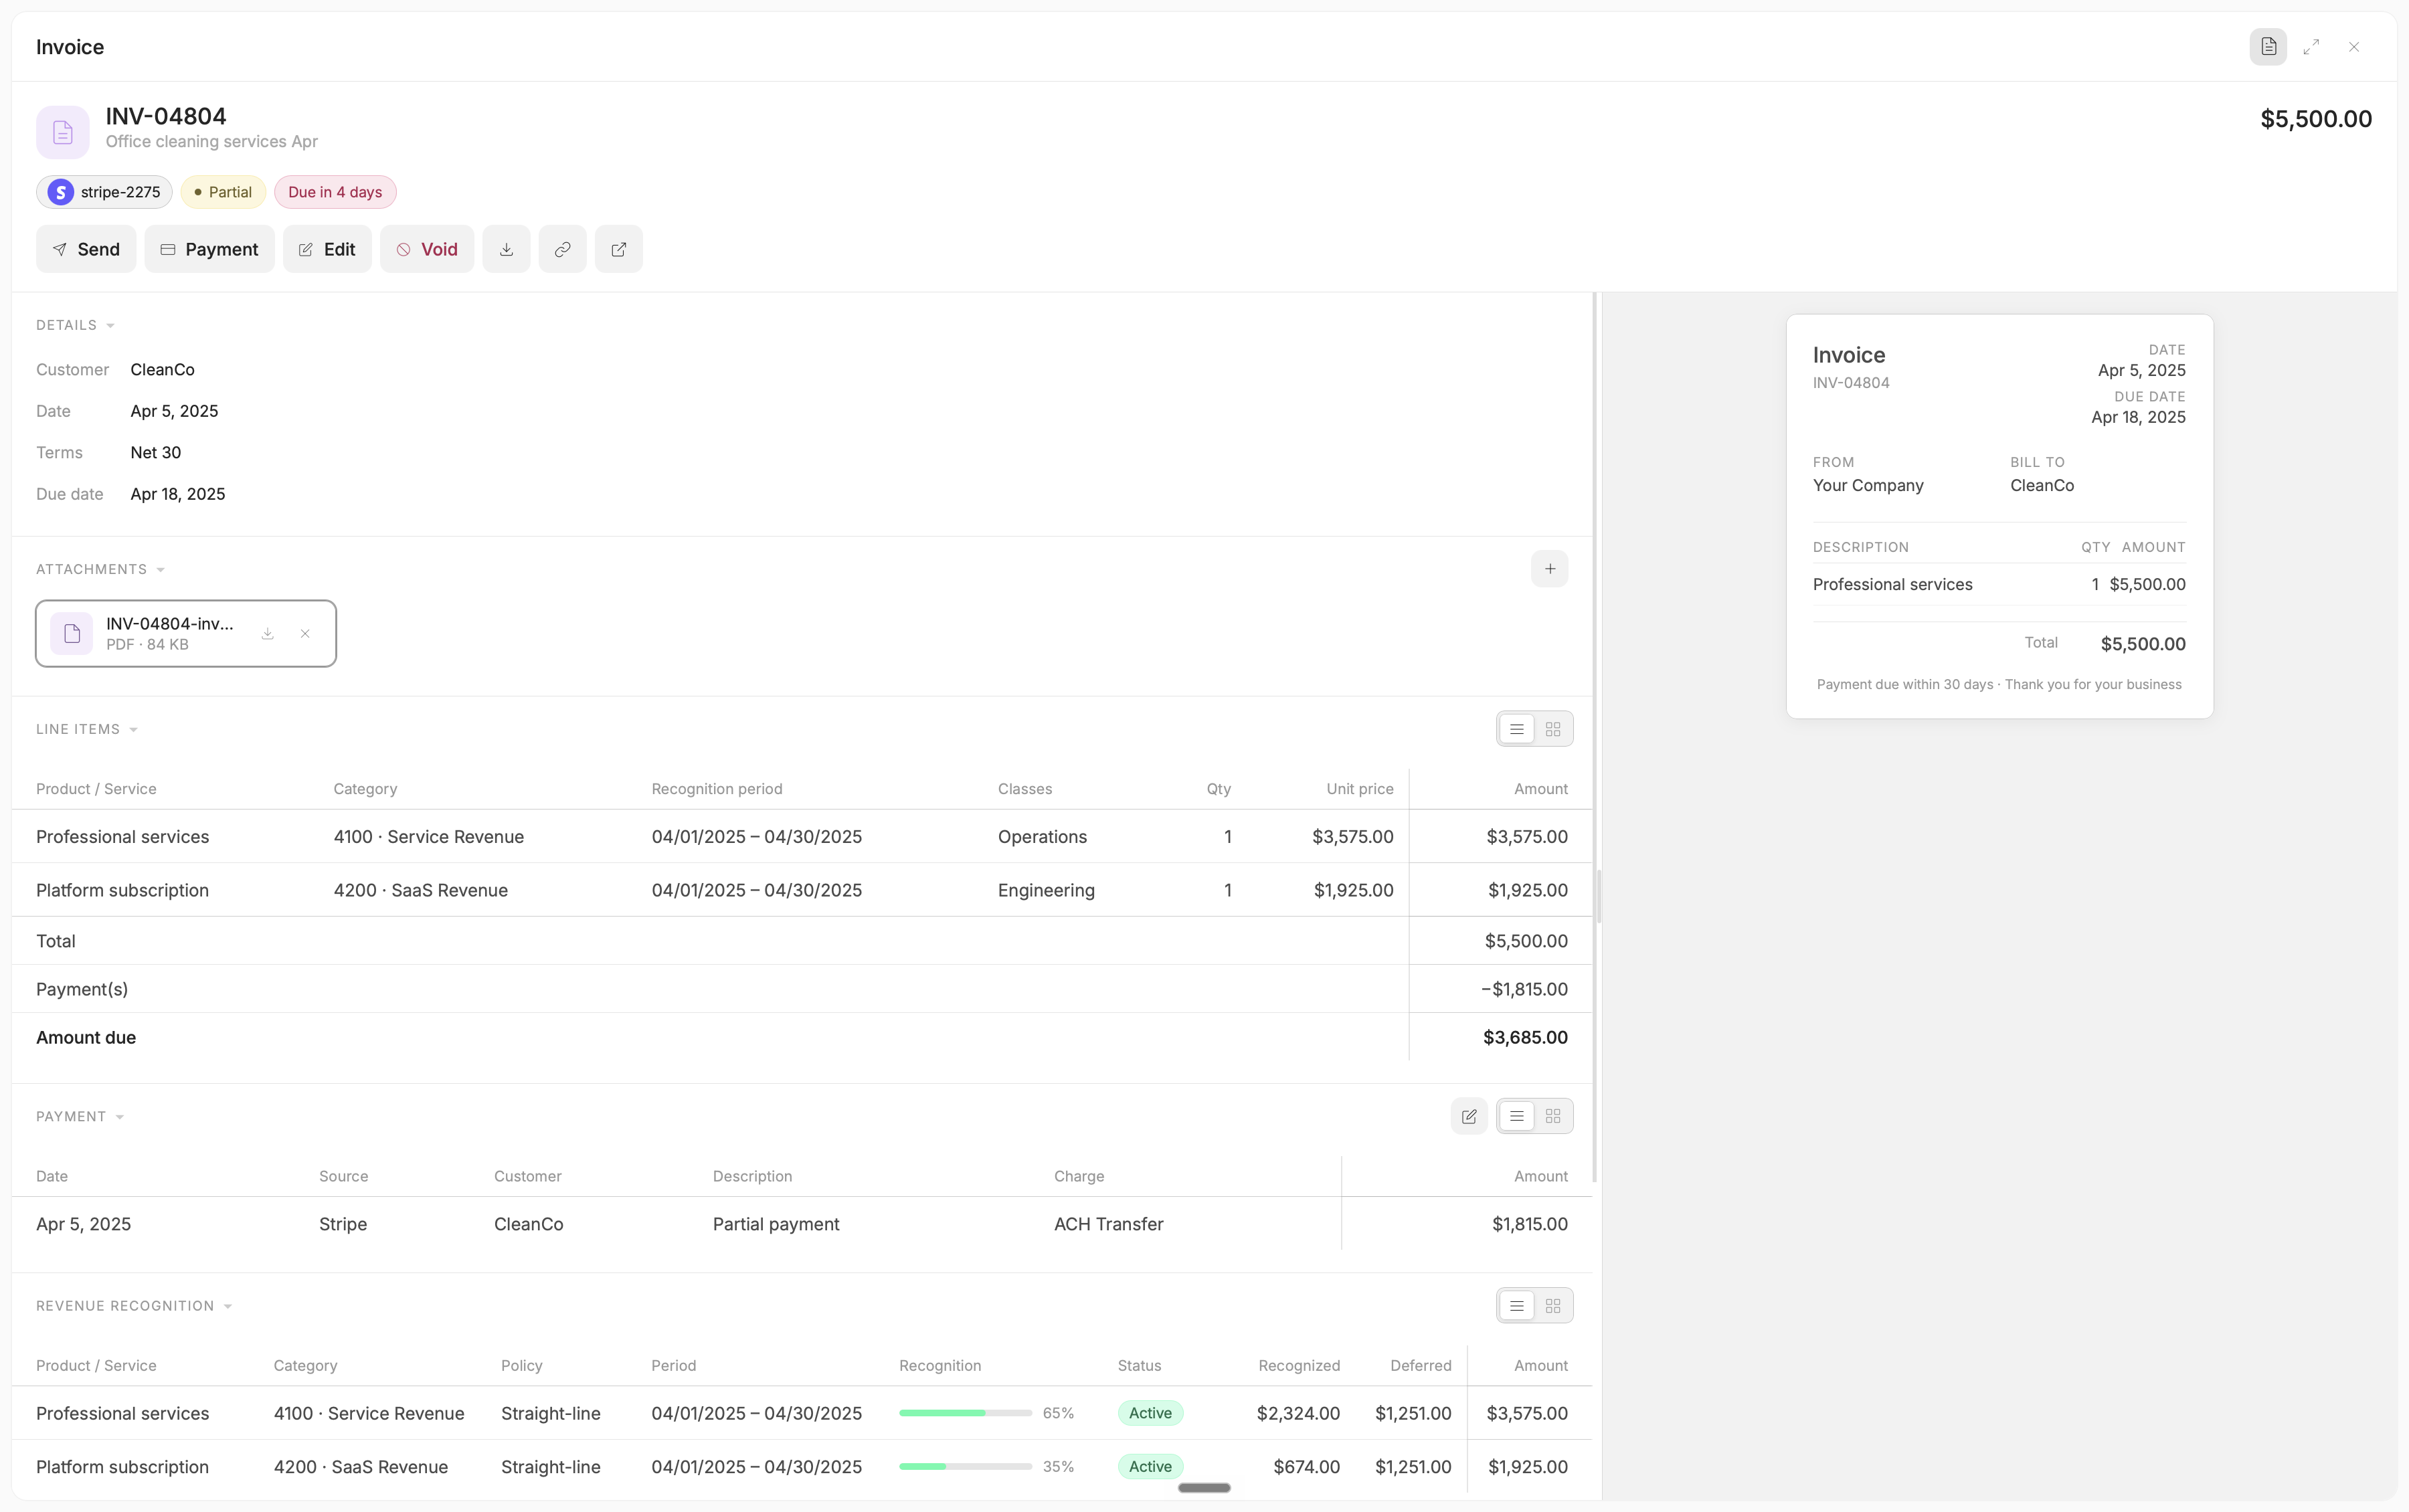This screenshot has width=2409, height=1512.
Task: Collapse the Line Items section
Action: click(x=86, y=729)
